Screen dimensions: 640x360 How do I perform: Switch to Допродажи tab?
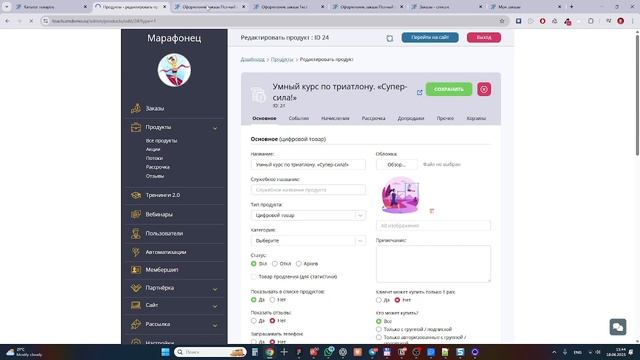point(411,118)
